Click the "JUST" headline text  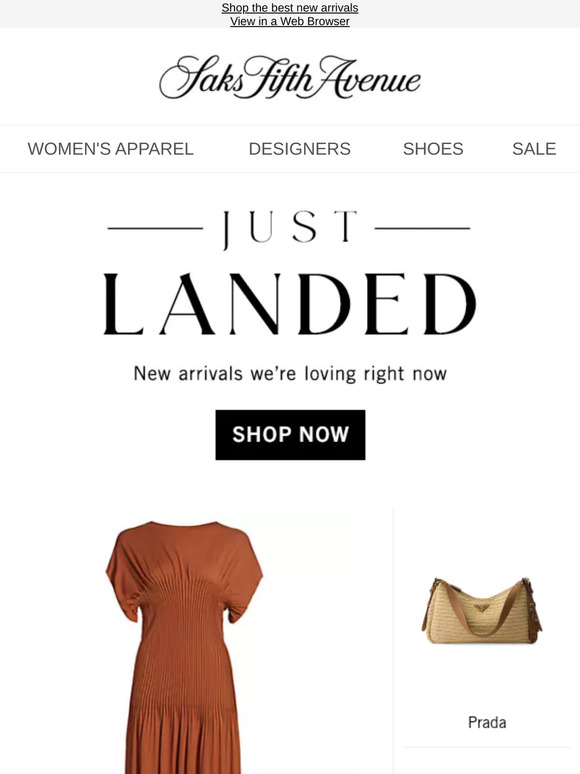(x=290, y=228)
